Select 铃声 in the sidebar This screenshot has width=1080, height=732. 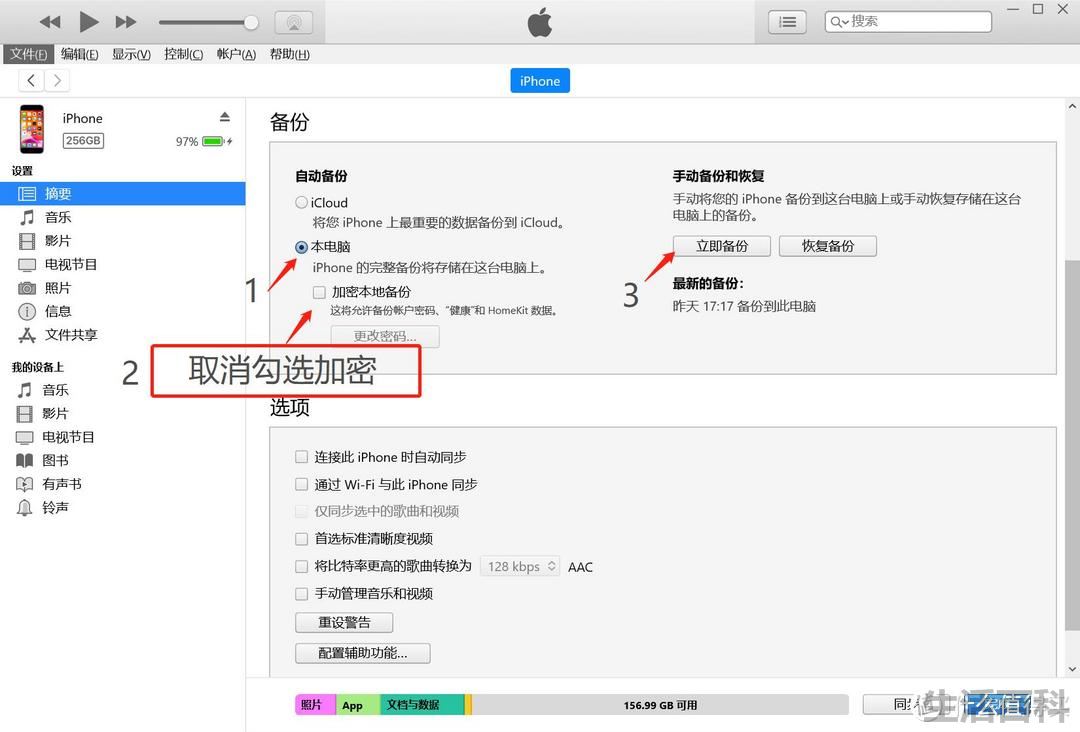[123, 508]
